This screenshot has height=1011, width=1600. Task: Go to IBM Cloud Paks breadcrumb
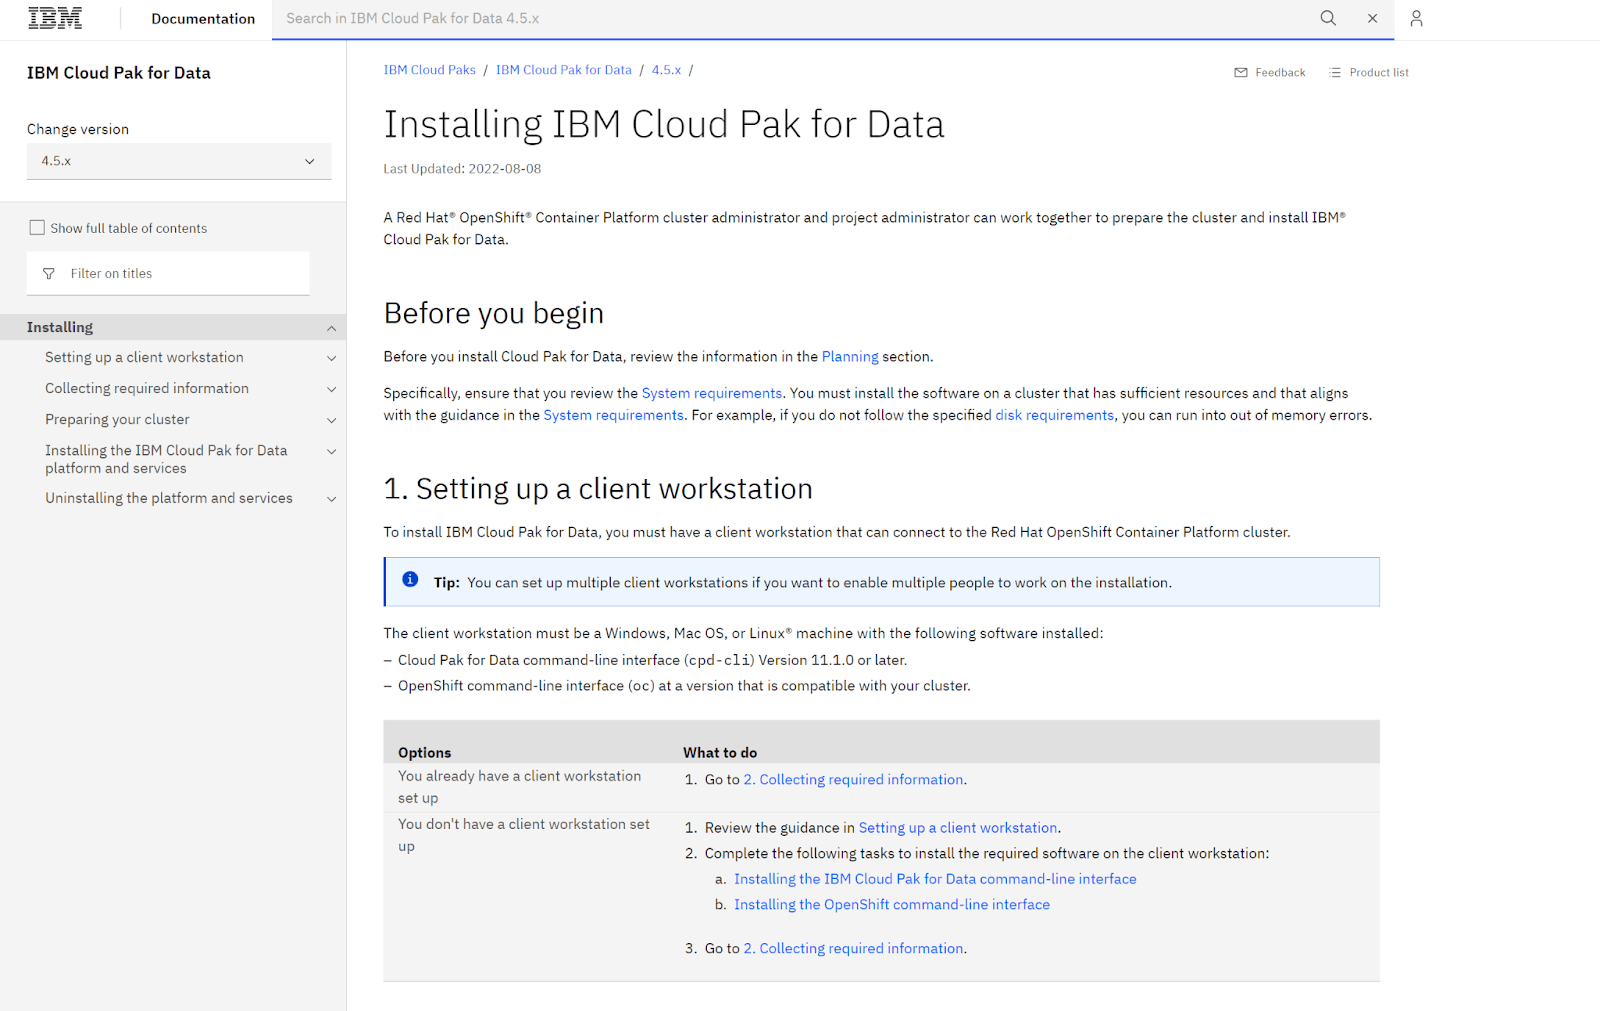click(429, 70)
